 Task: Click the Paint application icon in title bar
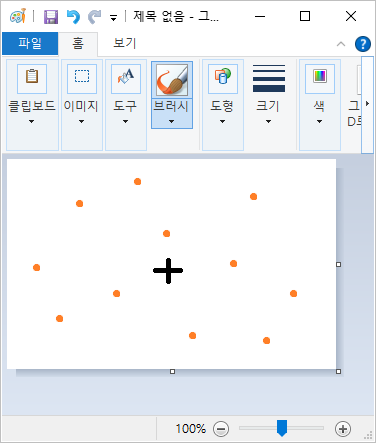(17, 16)
